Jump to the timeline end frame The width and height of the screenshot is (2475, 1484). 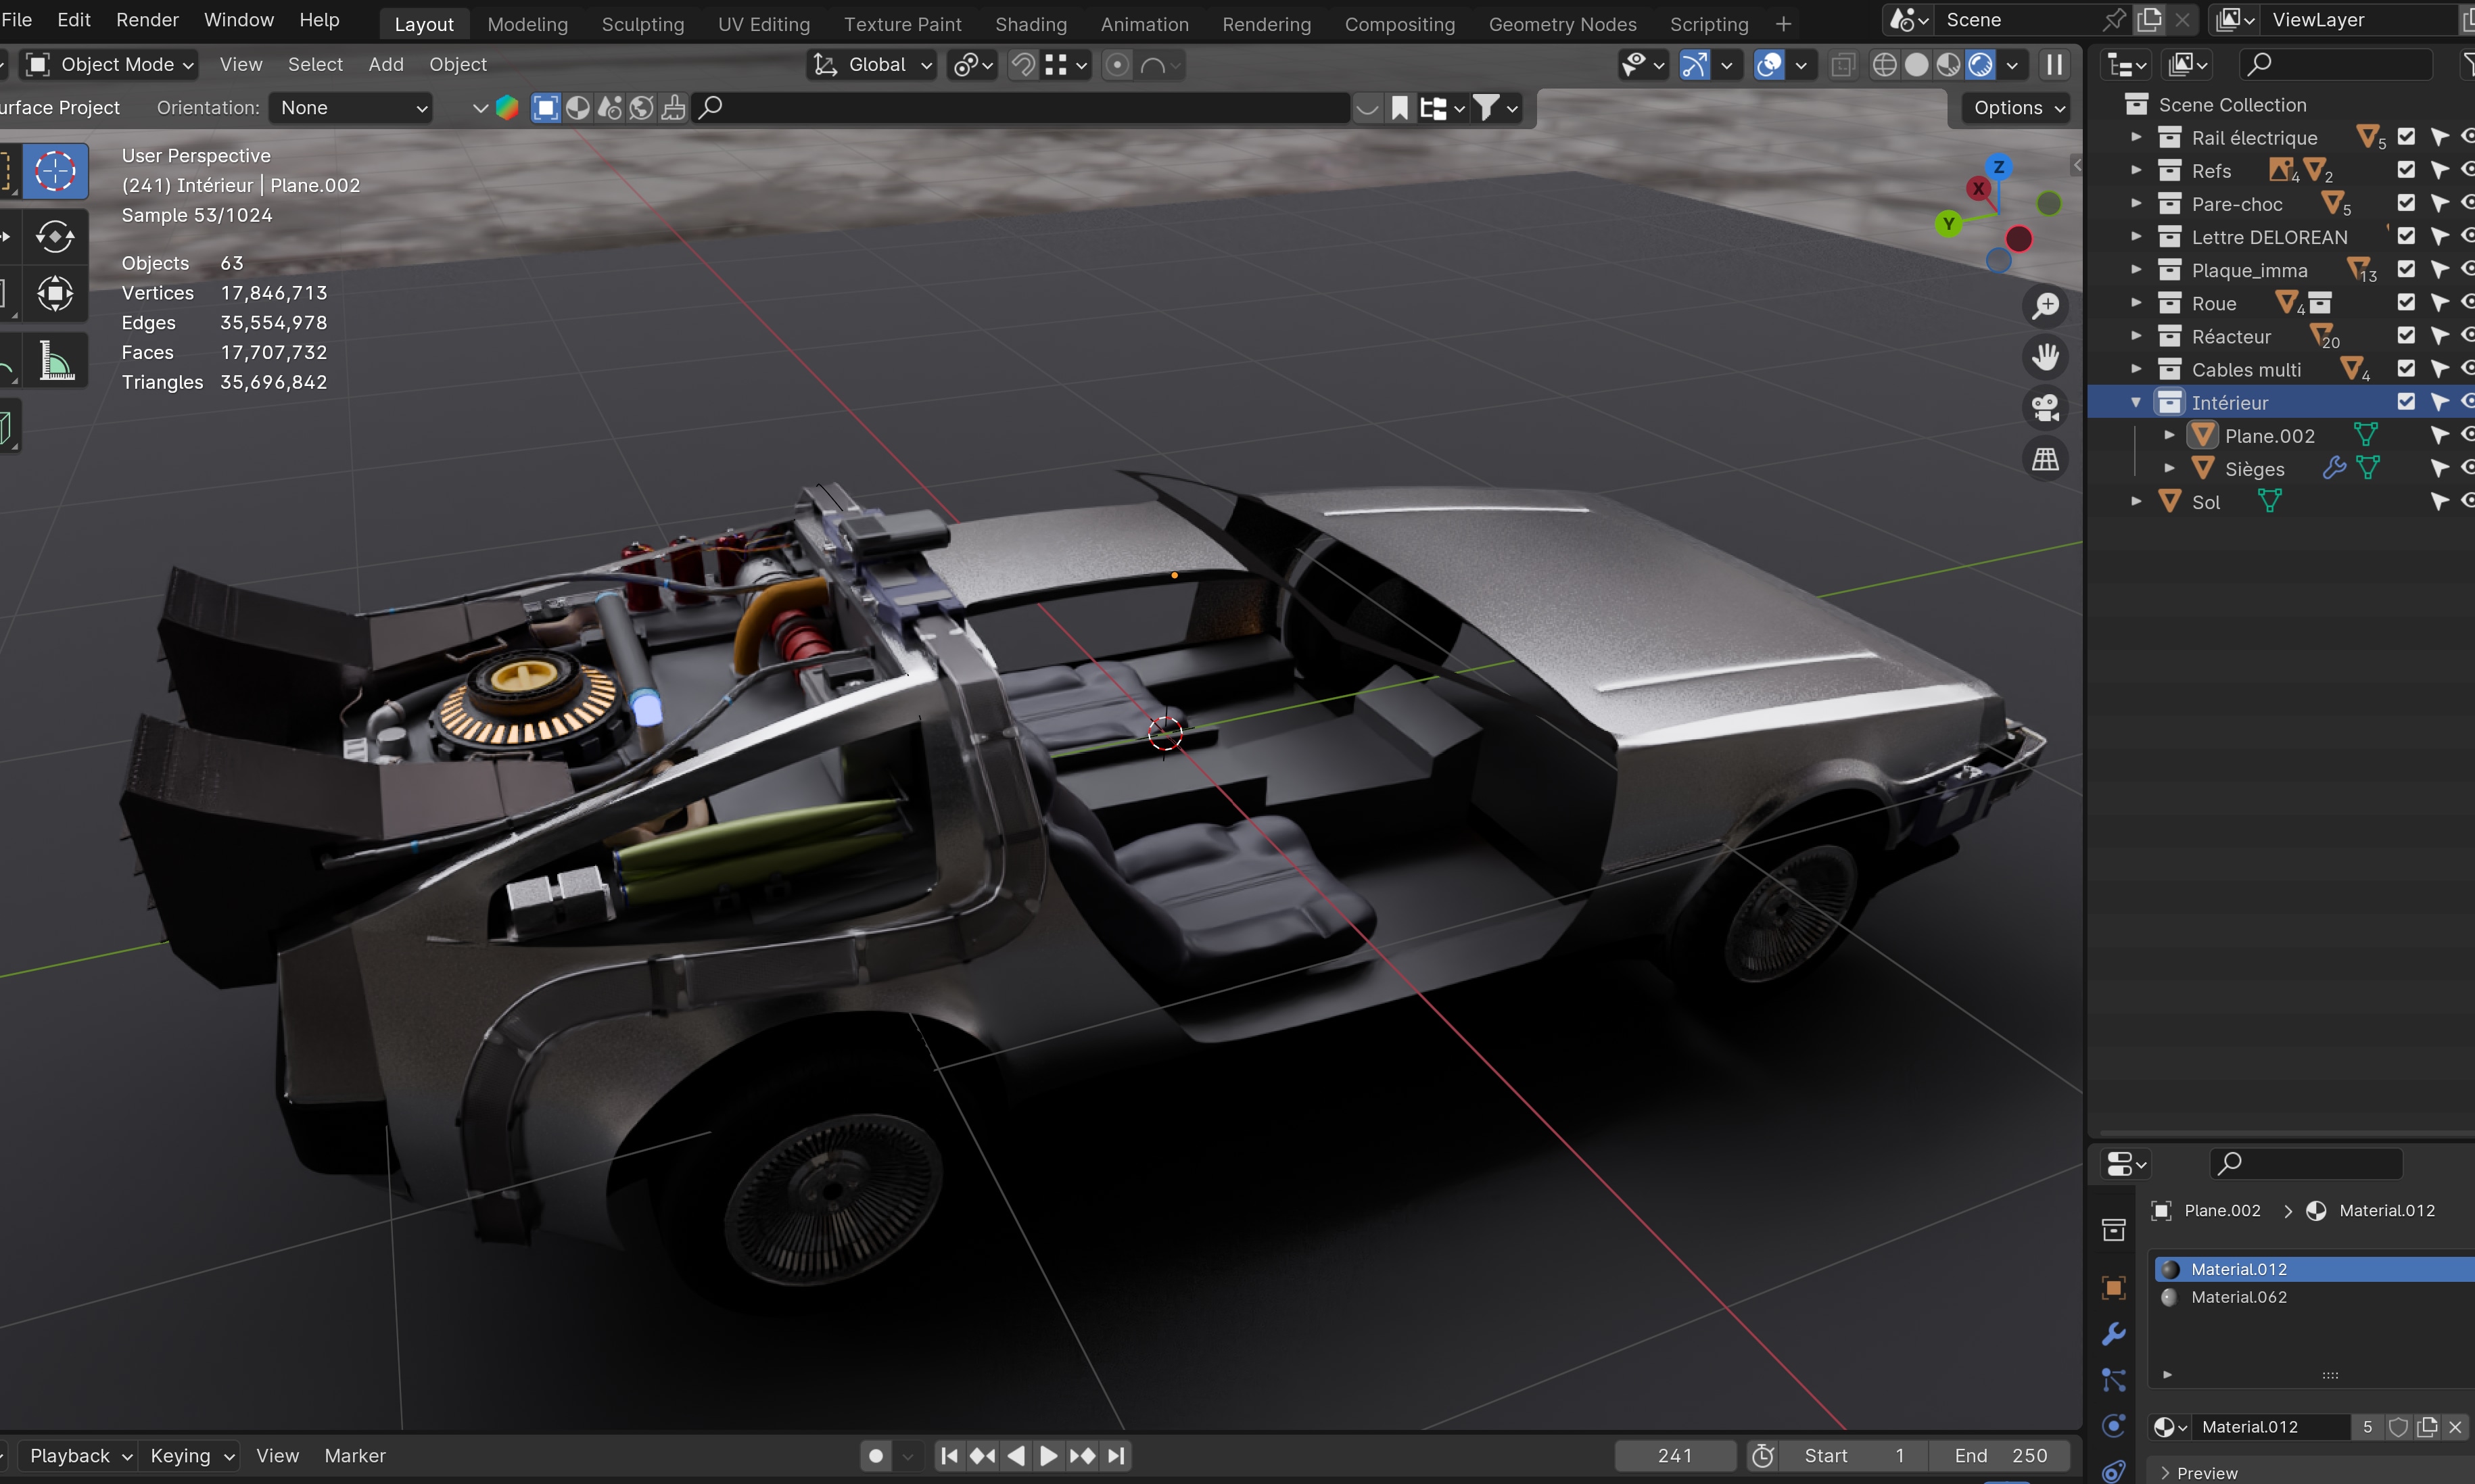point(1116,1456)
